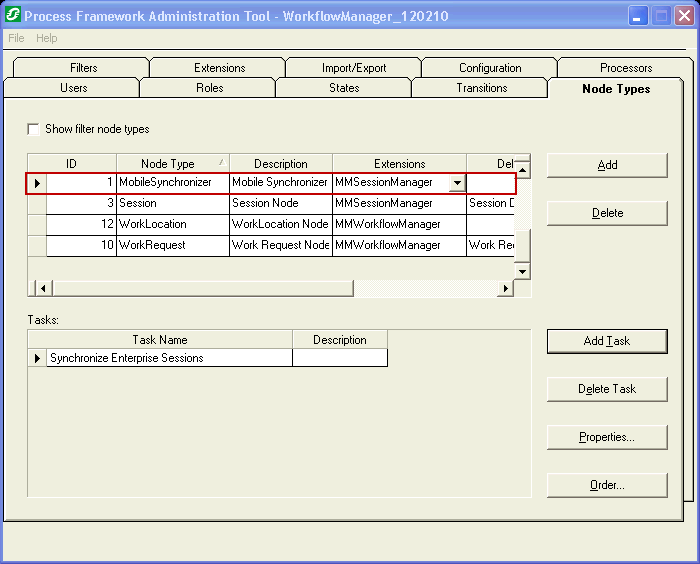The image size is (700, 564).
Task: Open Extensions dropdown for MMSessionManager cell
Action: click(x=457, y=183)
